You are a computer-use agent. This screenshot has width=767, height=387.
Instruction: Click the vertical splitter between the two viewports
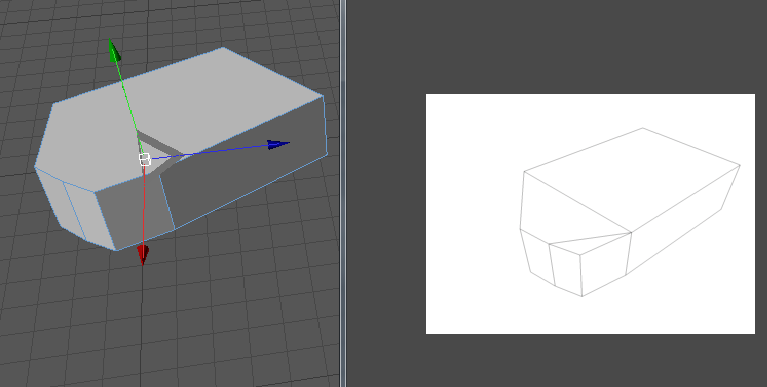click(x=343, y=193)
